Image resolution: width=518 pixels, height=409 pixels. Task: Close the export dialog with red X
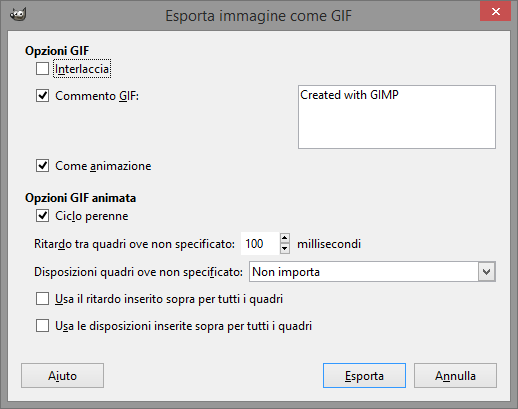[496, 11]
